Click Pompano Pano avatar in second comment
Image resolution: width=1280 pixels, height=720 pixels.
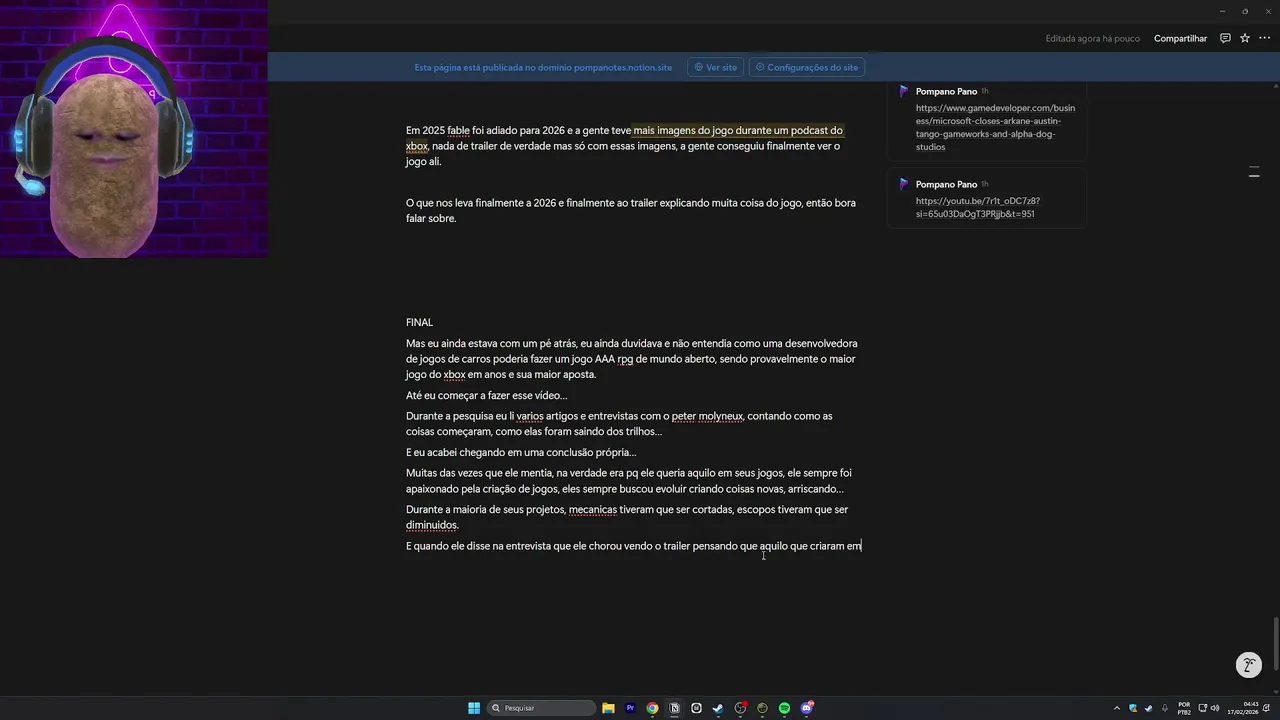click(904, 184)
